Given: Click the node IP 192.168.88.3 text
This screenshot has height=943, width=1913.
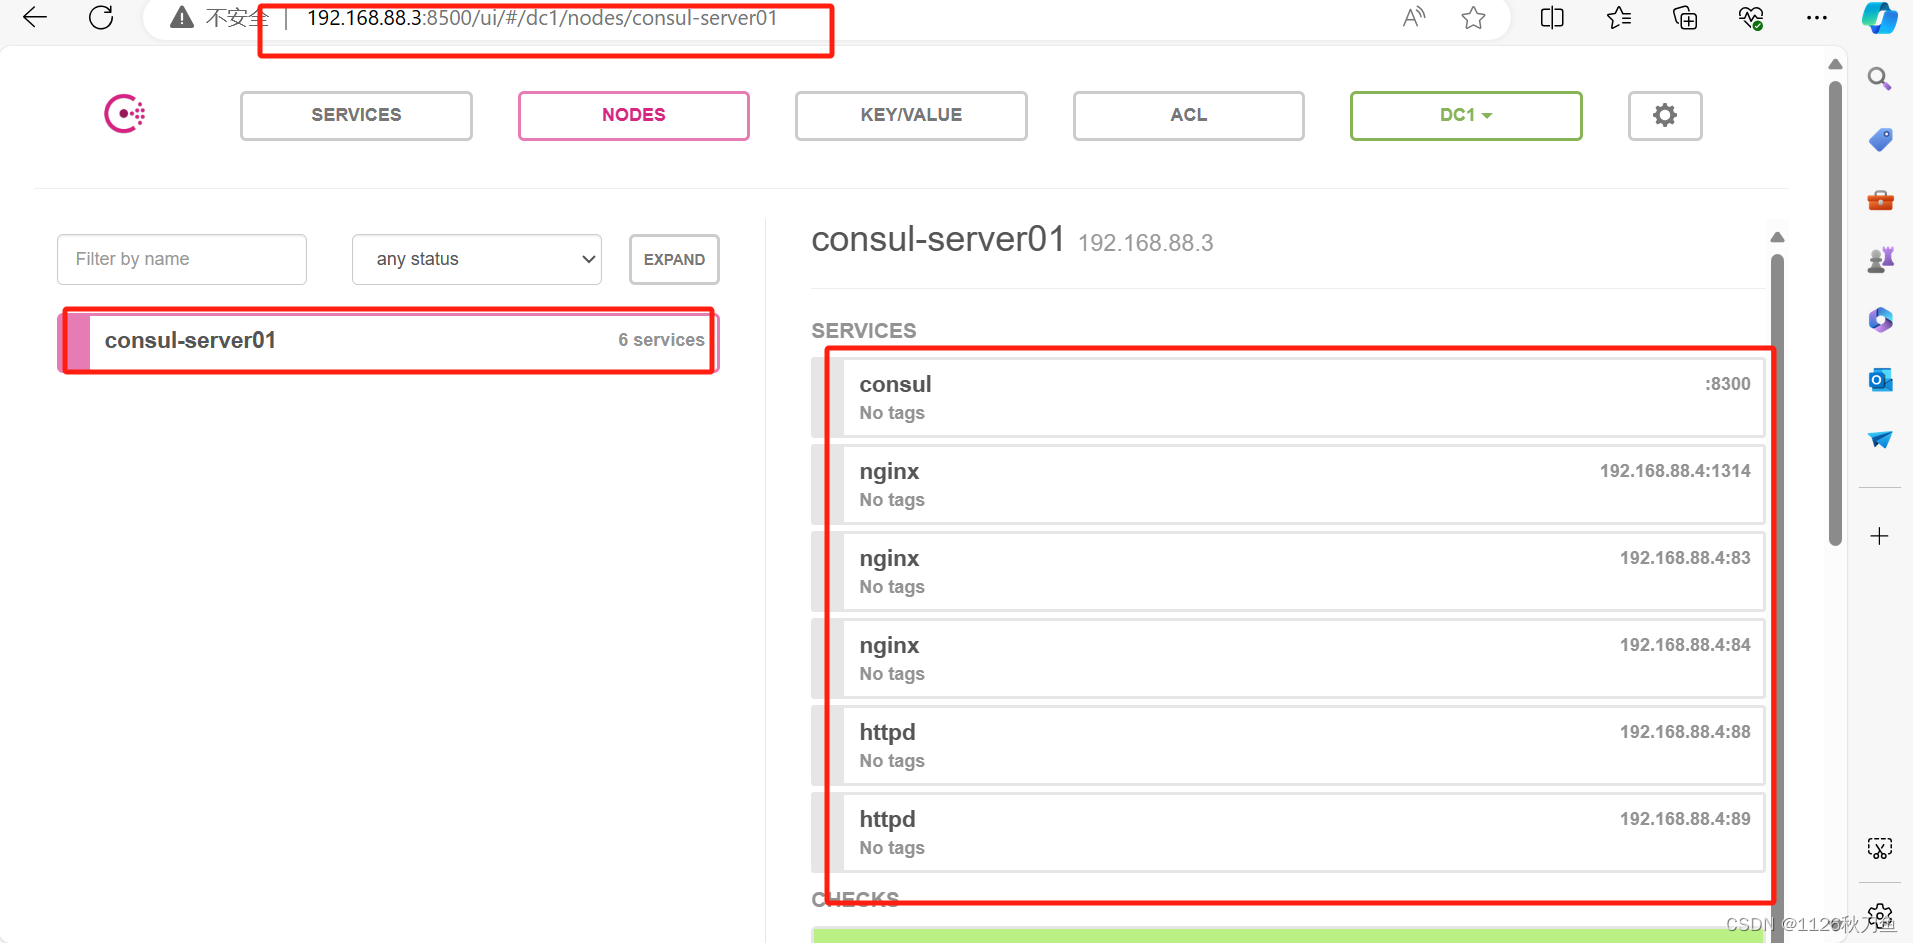Looking at the screenshot, I should click(x=1145, y=243).
